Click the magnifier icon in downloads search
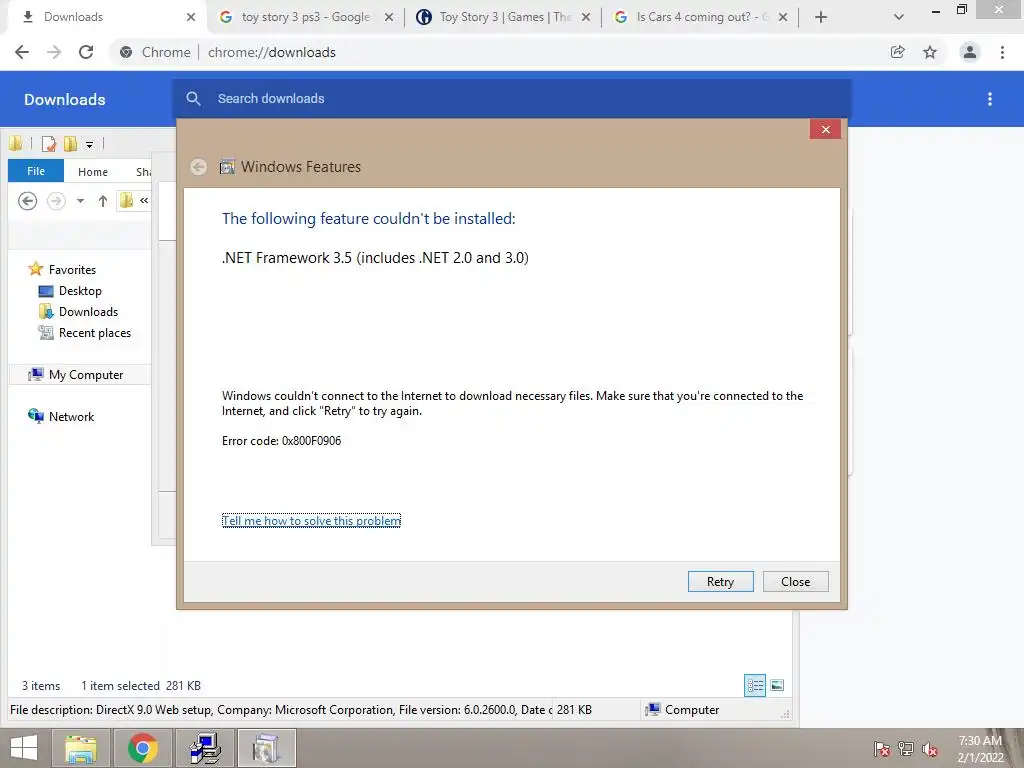The image size is (1024, 768). [193, 99]
